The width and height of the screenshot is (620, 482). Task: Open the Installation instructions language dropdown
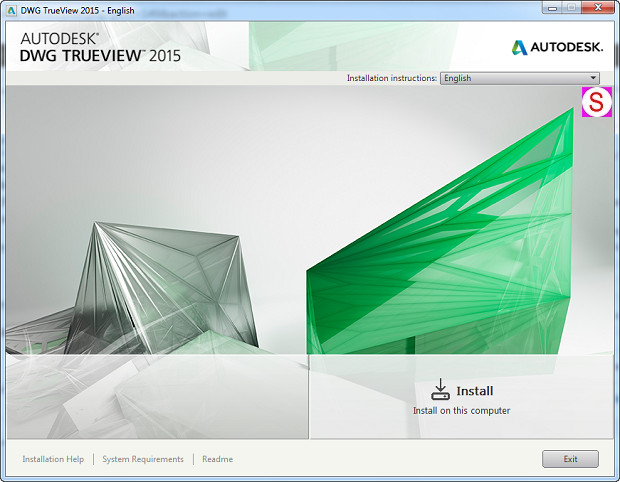click(520, 78)
